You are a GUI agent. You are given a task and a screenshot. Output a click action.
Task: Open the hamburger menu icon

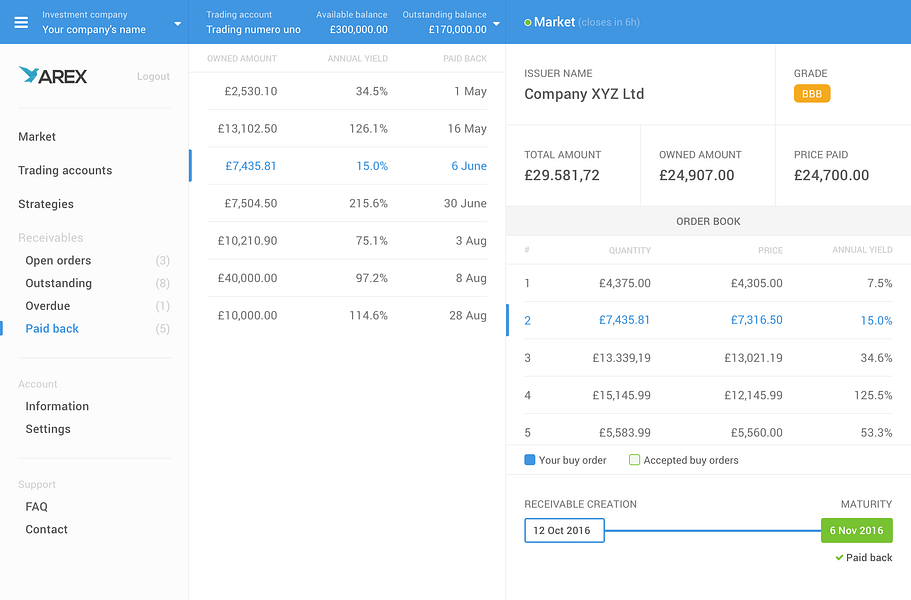point(21,22)
